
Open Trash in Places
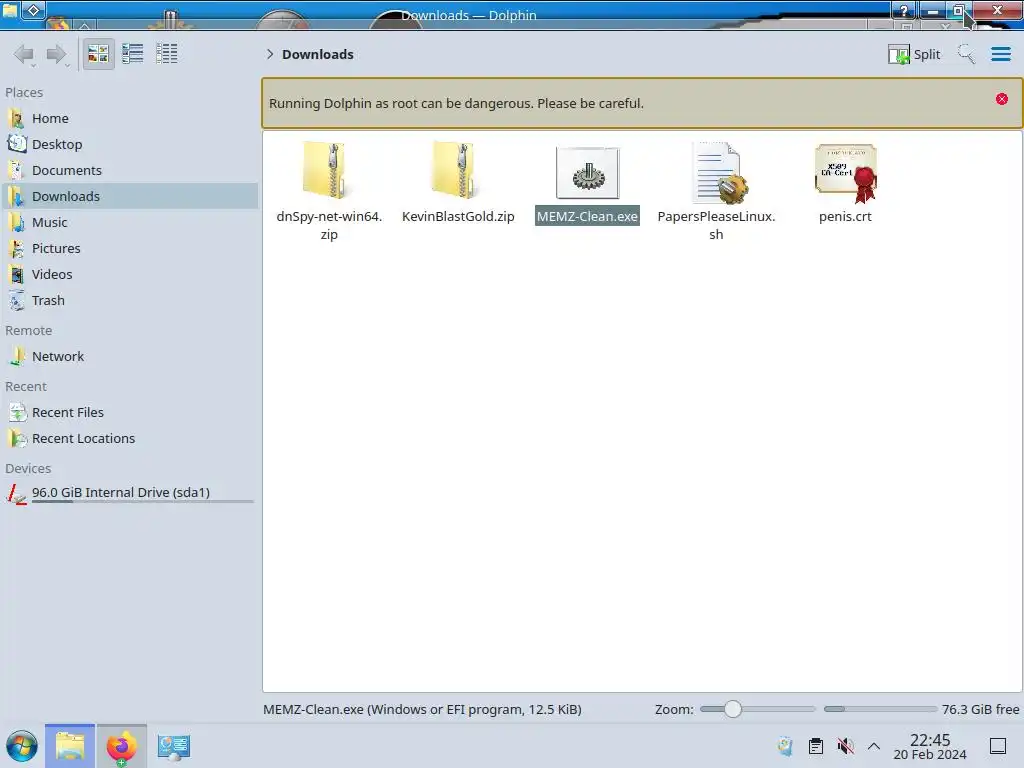tap(129, 301)
